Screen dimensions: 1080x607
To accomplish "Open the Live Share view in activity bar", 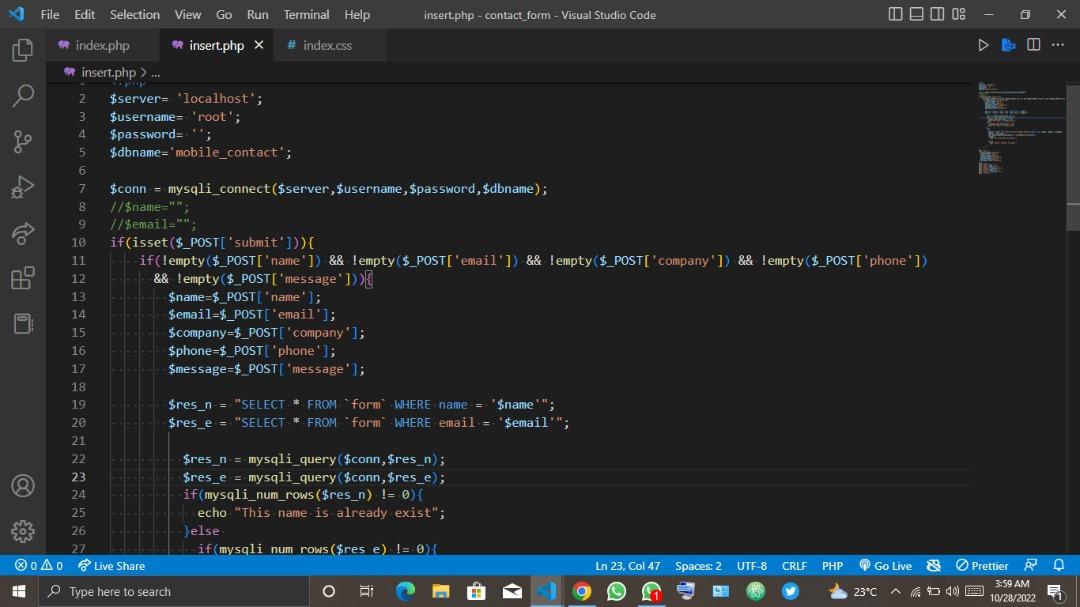I will coord(23,233).
